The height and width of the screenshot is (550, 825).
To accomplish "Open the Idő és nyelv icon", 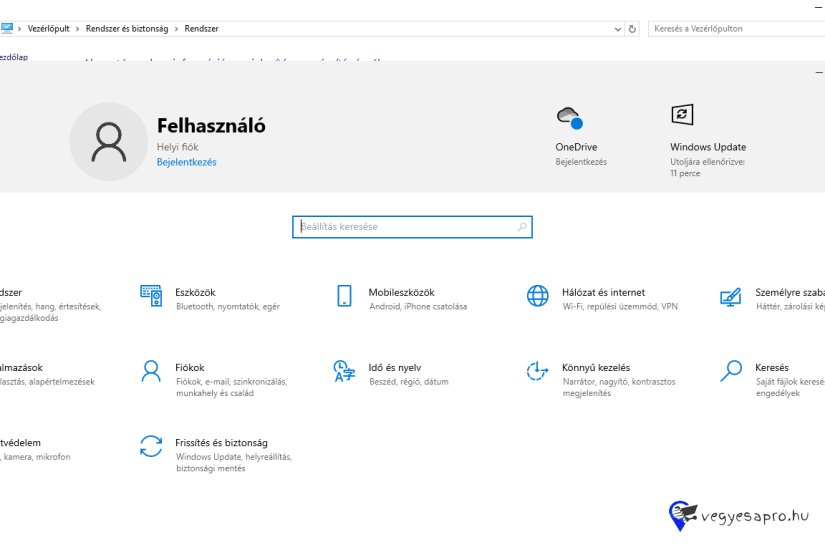I will coord(344,371).
